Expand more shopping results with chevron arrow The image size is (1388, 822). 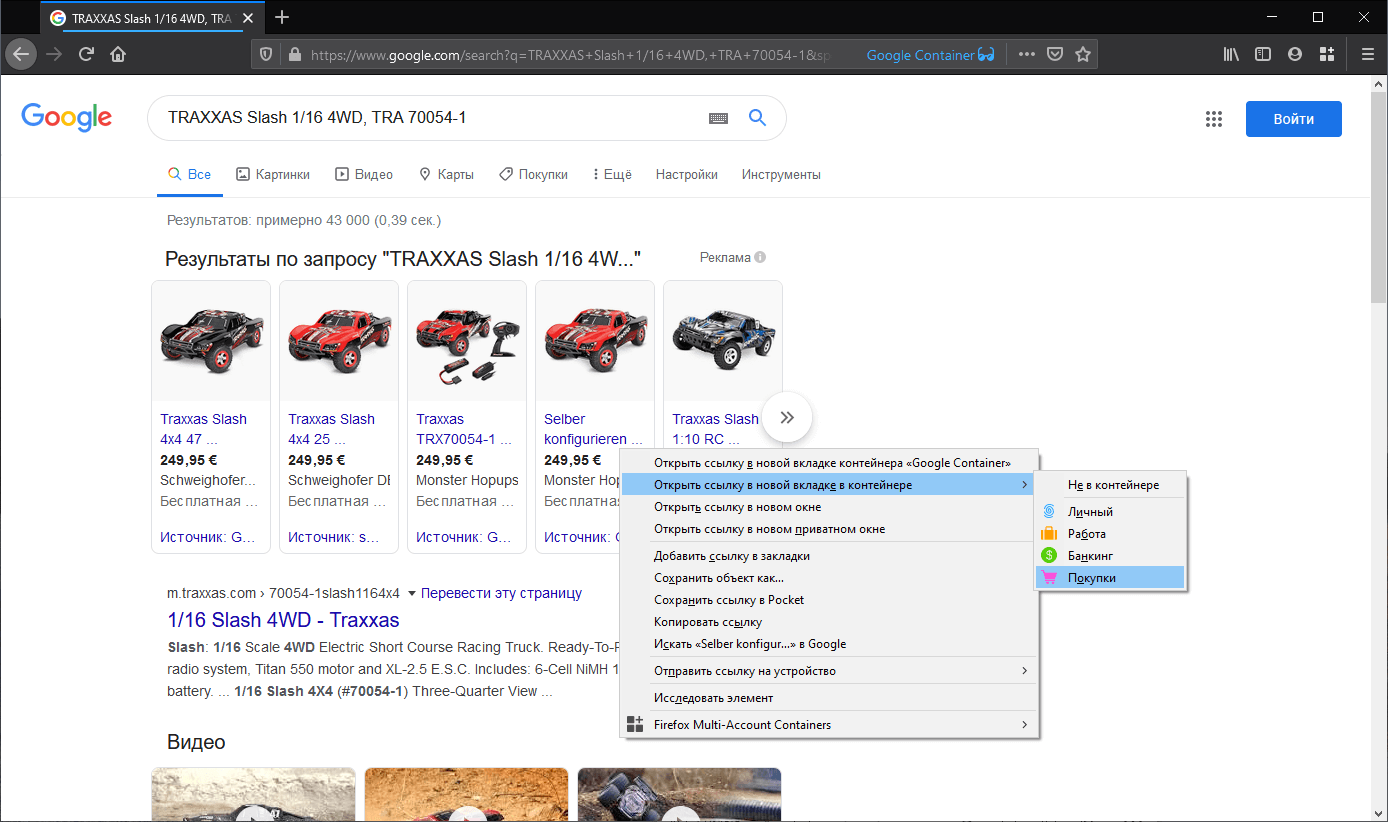(787, 417)
